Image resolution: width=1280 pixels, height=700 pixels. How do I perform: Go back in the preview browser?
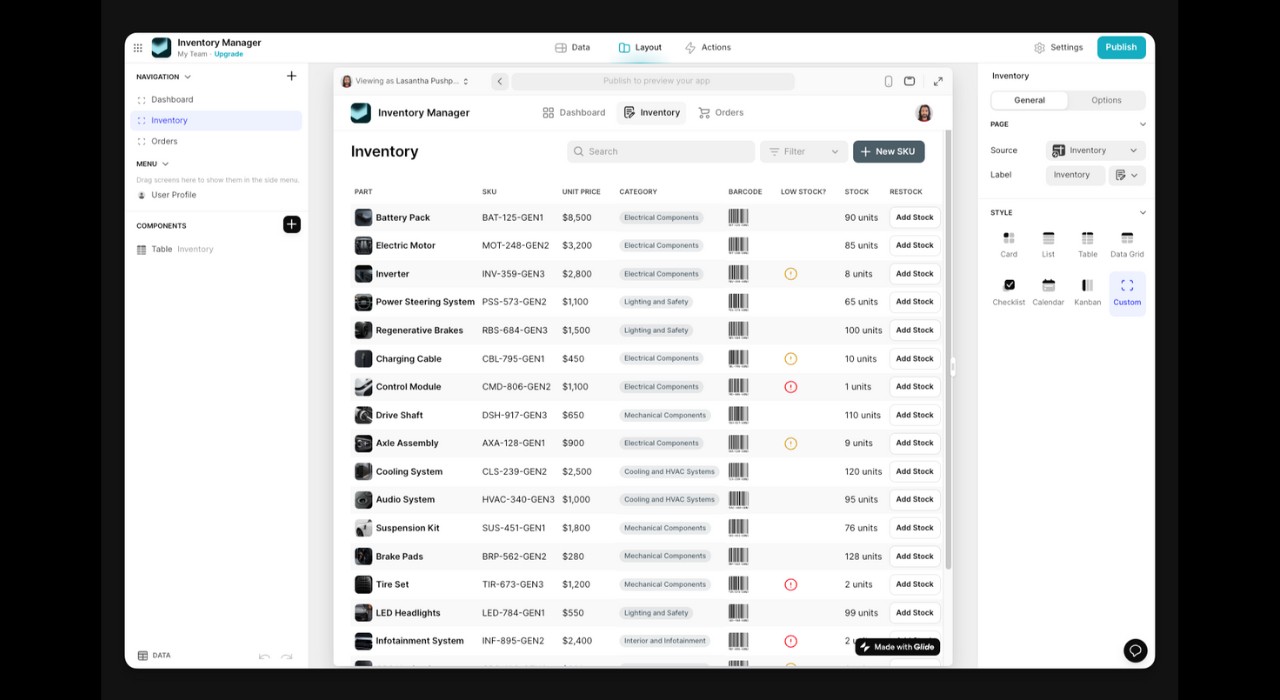(x=500, y=81)
